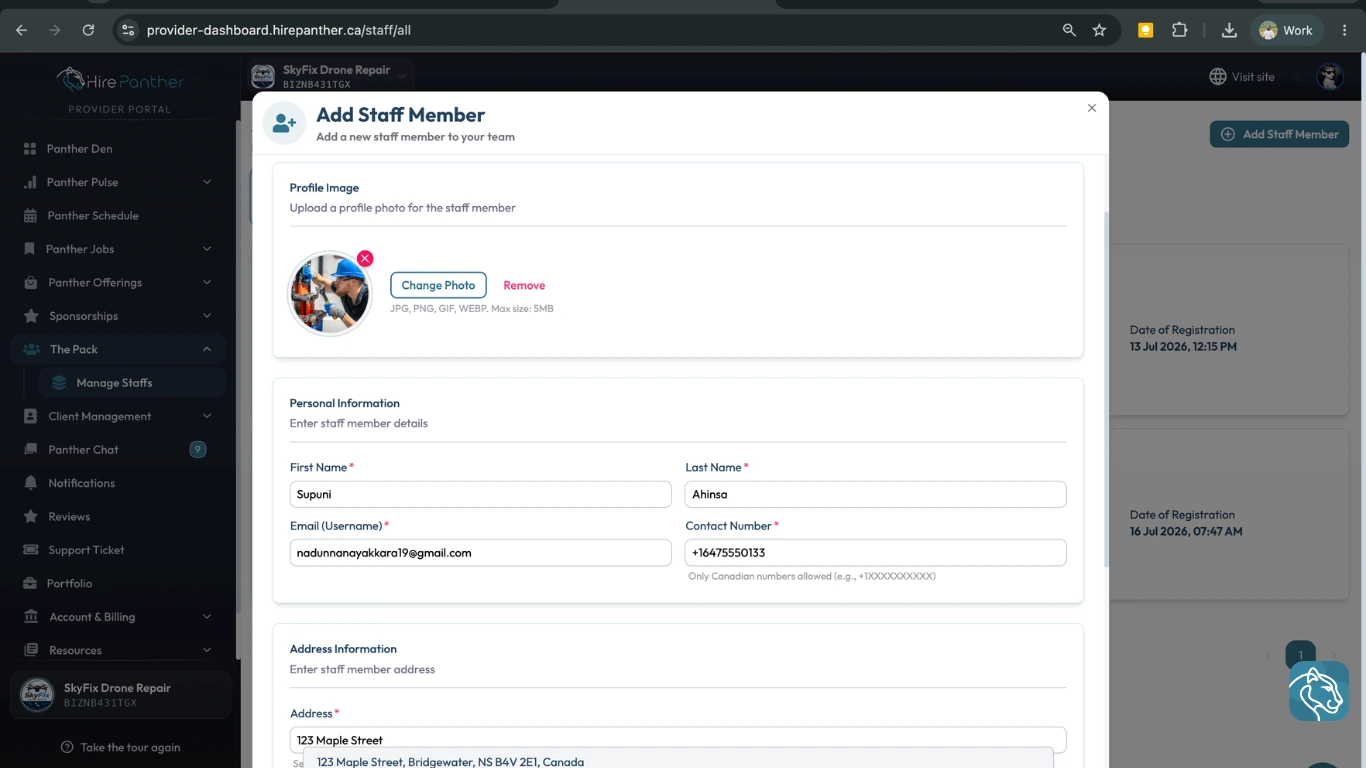Screen dimensions: 1366x768
Task: Click pagination page 1 button
Action: tap(1300, 655)
